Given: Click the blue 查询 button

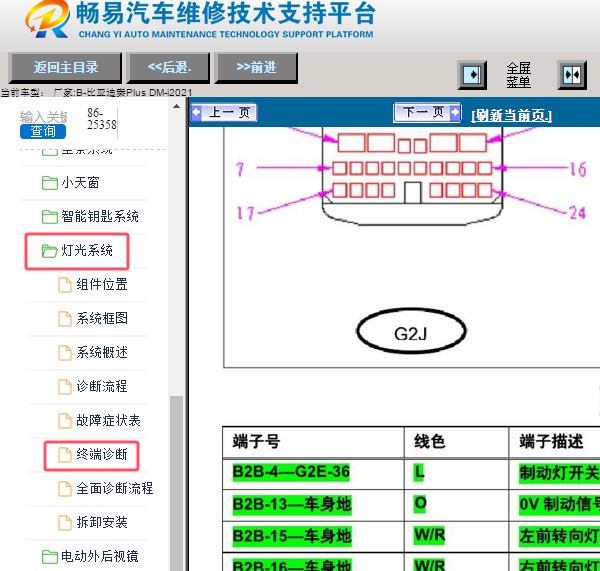Looking at the screenshot, I should click(43, 131).
